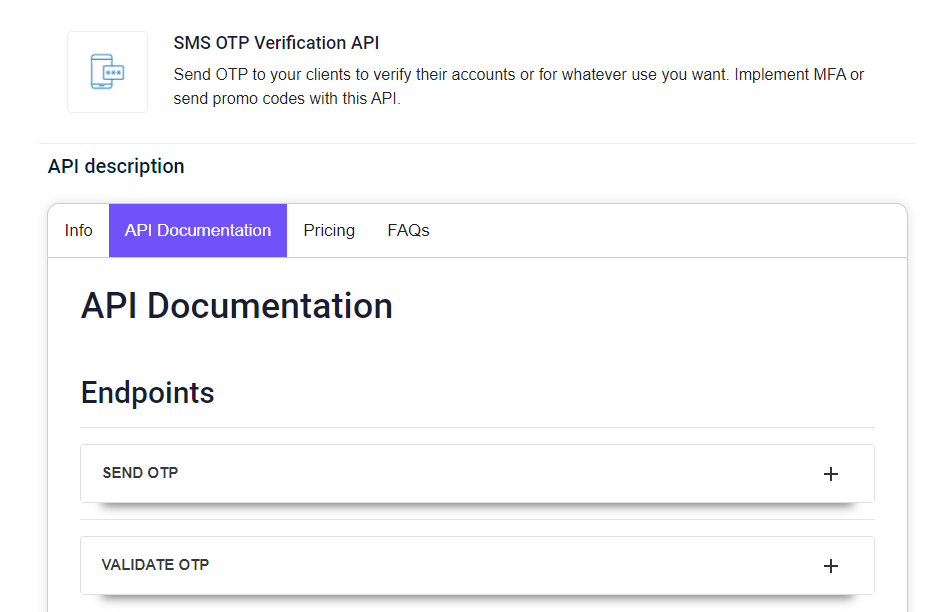Click the API description section heading
936x612 pixels.
[x=116, y=166]
